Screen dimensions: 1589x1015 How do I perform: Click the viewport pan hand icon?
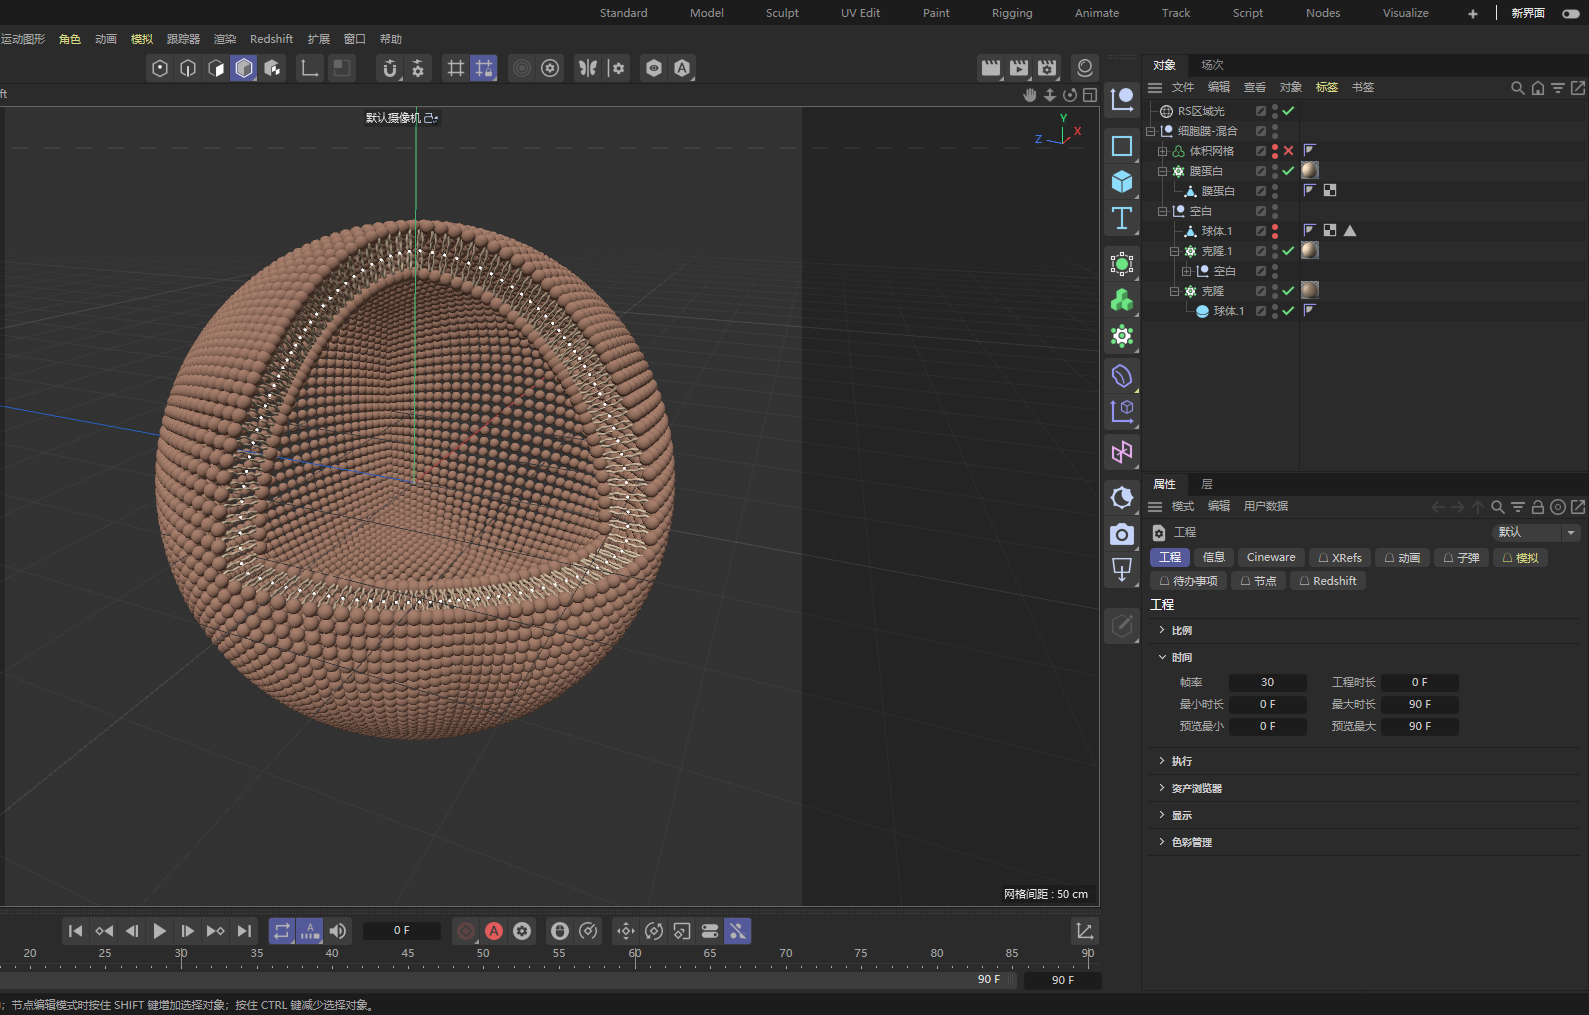pyautogui.click(x=1030, y=95)
